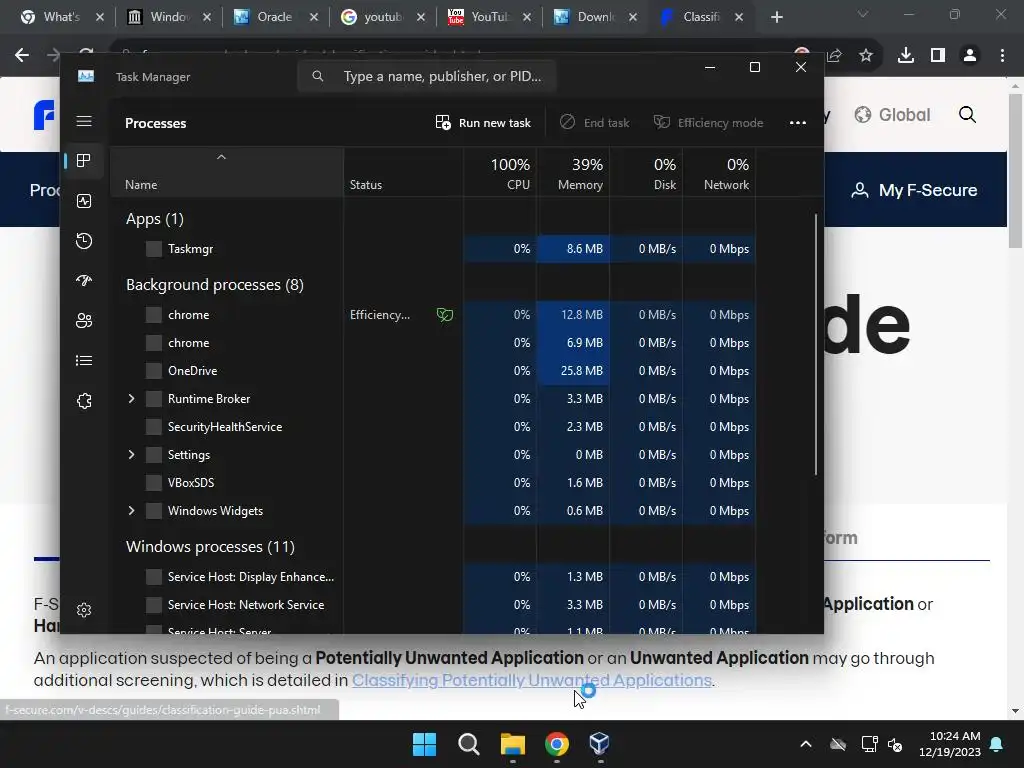This screenshot has height=768, width=1024.
Task: Click the chrome efficiency mode leaf icon
Action: pyautogui.click(x=445, y=315)
